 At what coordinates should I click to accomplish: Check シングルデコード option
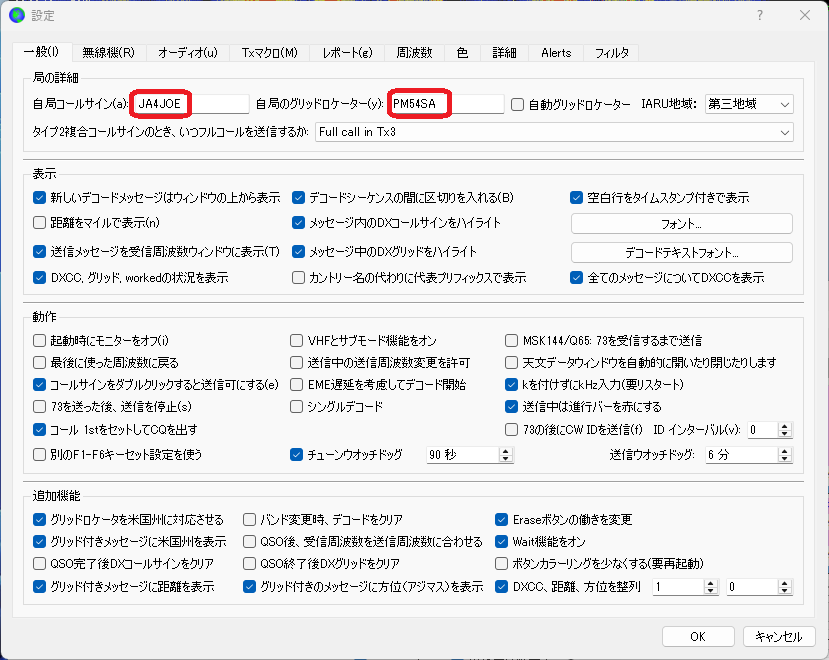click(297, 407)
